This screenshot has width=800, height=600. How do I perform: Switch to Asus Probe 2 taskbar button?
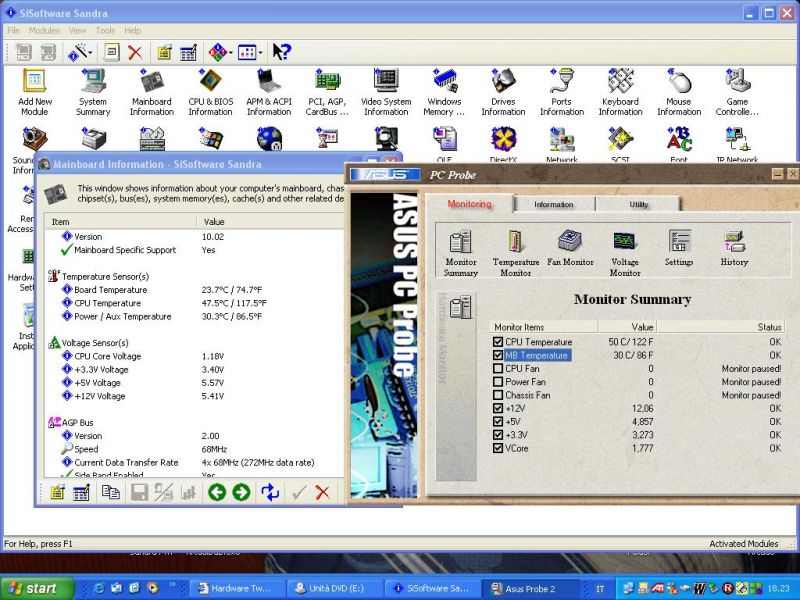(531, 588)
